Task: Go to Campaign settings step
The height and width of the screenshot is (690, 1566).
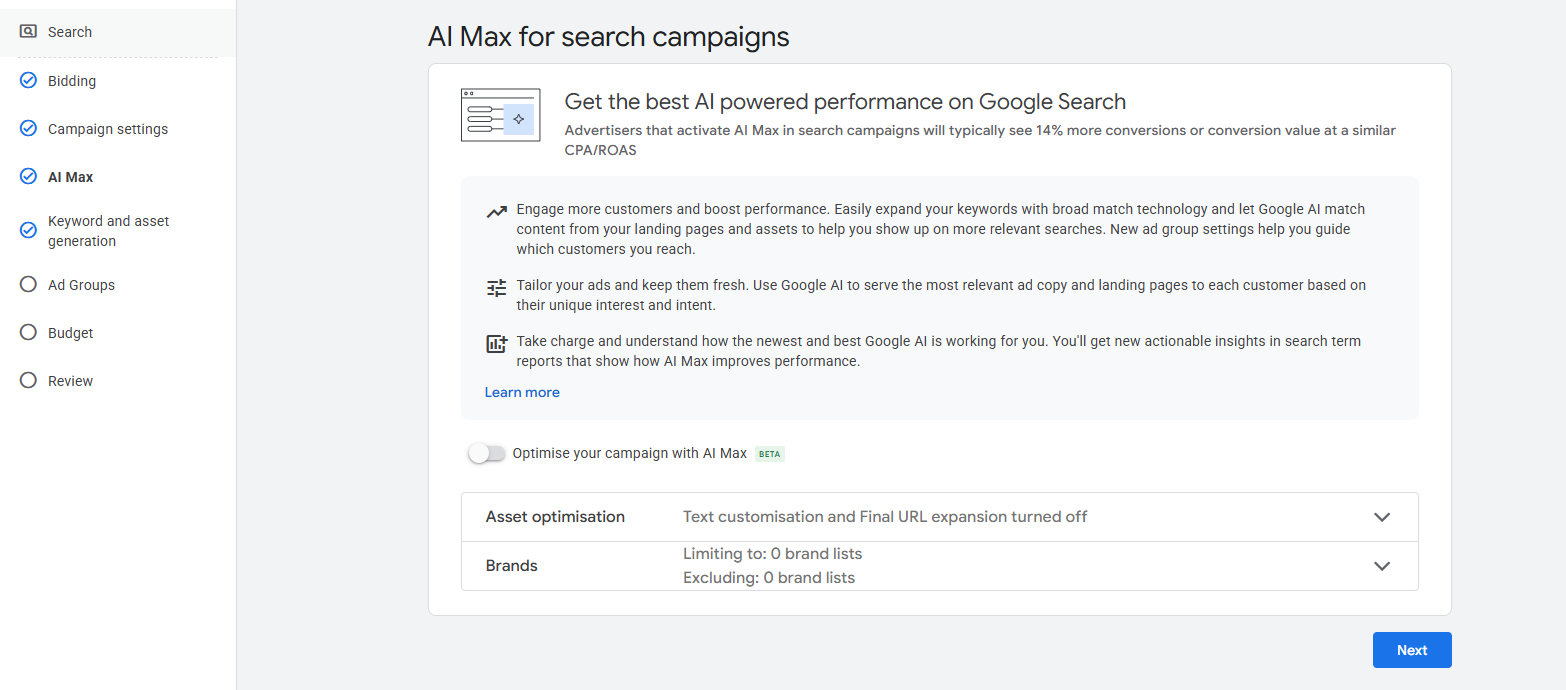Action: tap(108, 129)
